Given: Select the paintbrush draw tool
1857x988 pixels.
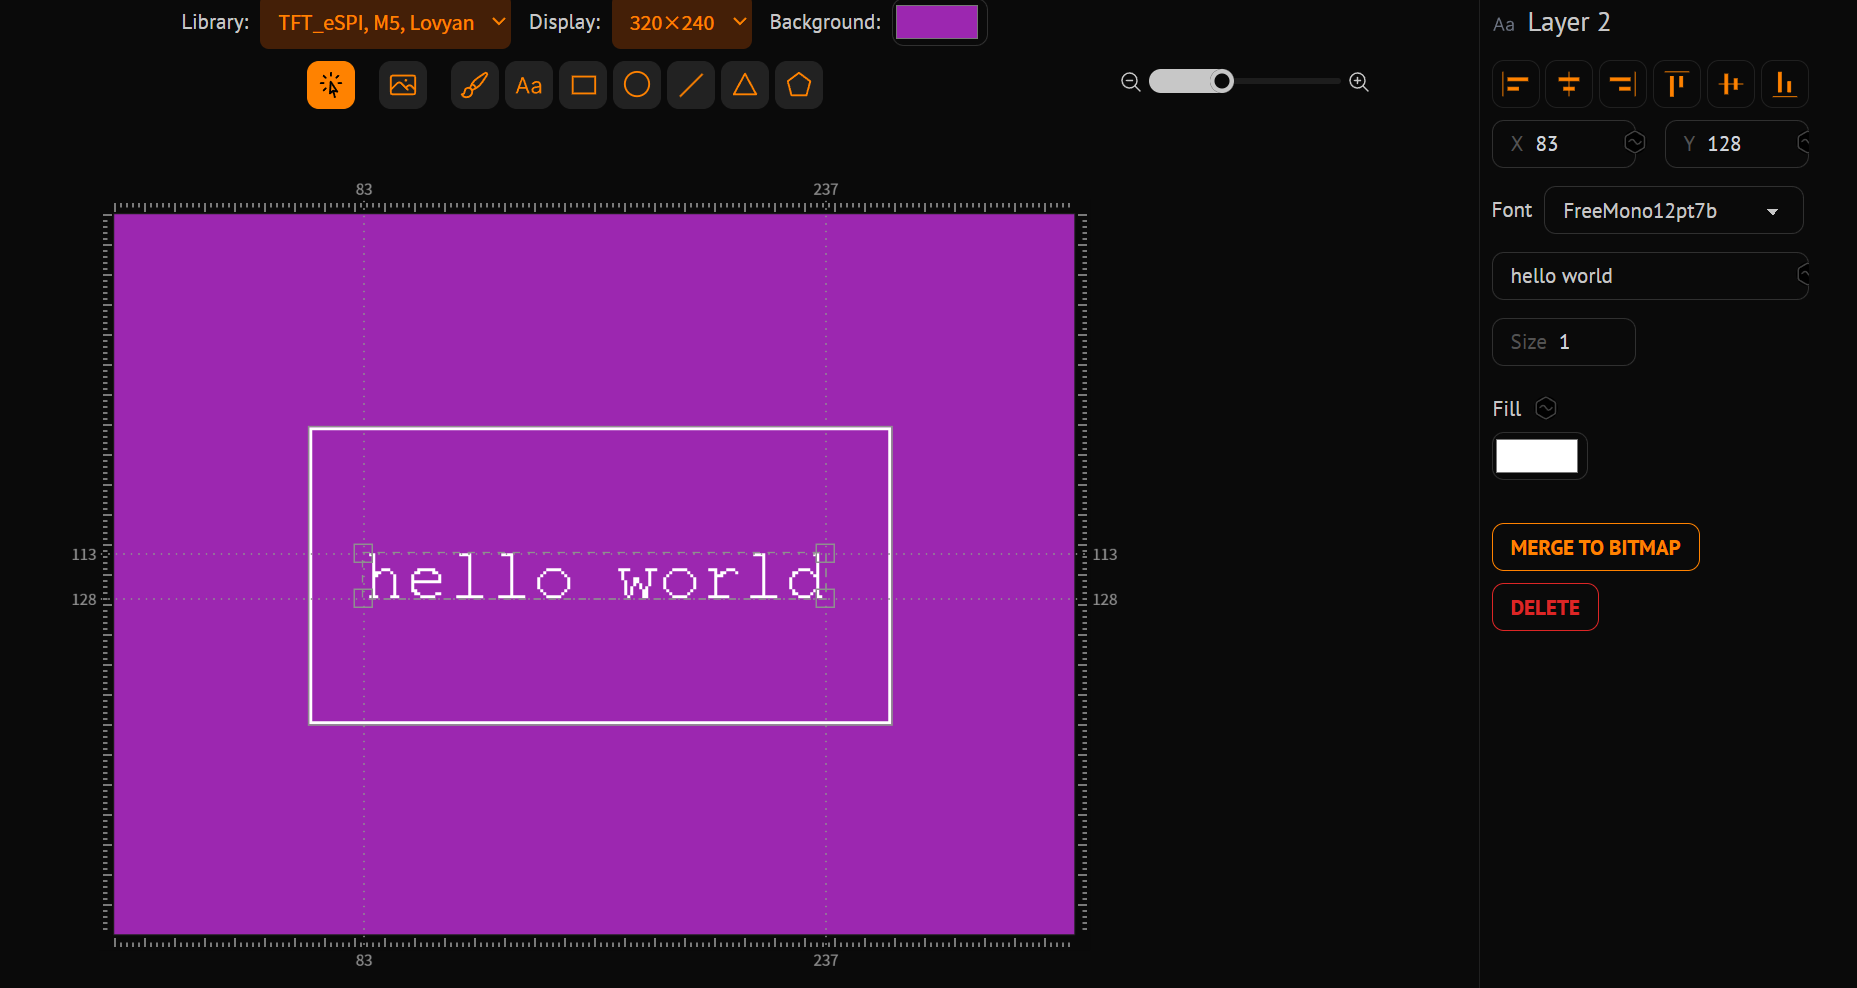Looking at the screenshot, I should click(x=475, y=85).
